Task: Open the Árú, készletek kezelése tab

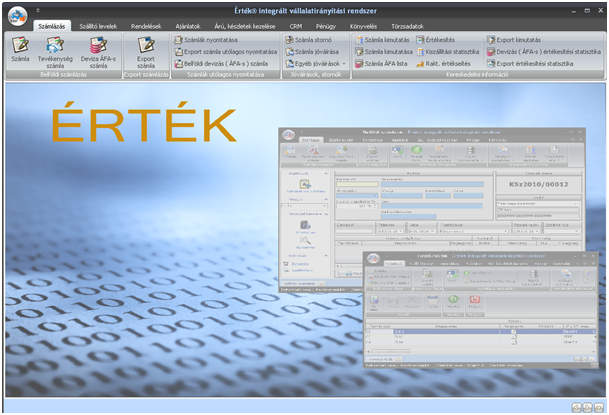Action: [x=245, y=26]
